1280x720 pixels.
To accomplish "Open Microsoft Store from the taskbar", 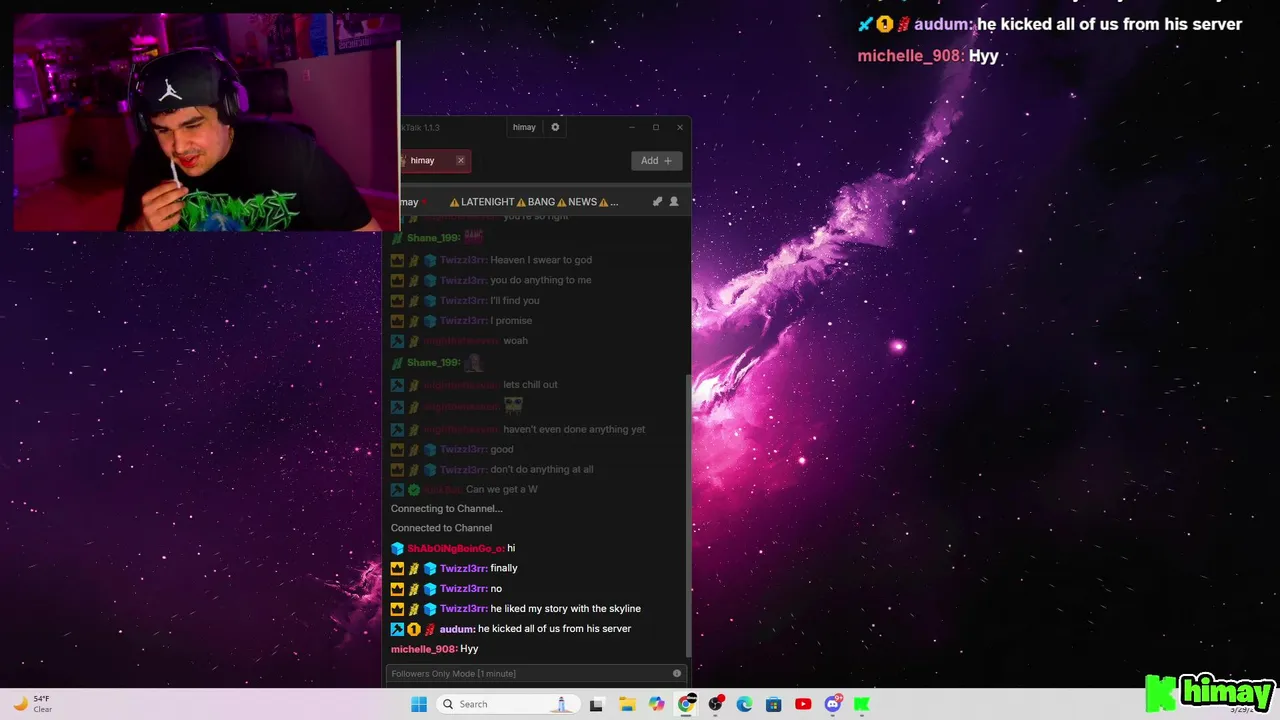I will click(x=774, y=704).
